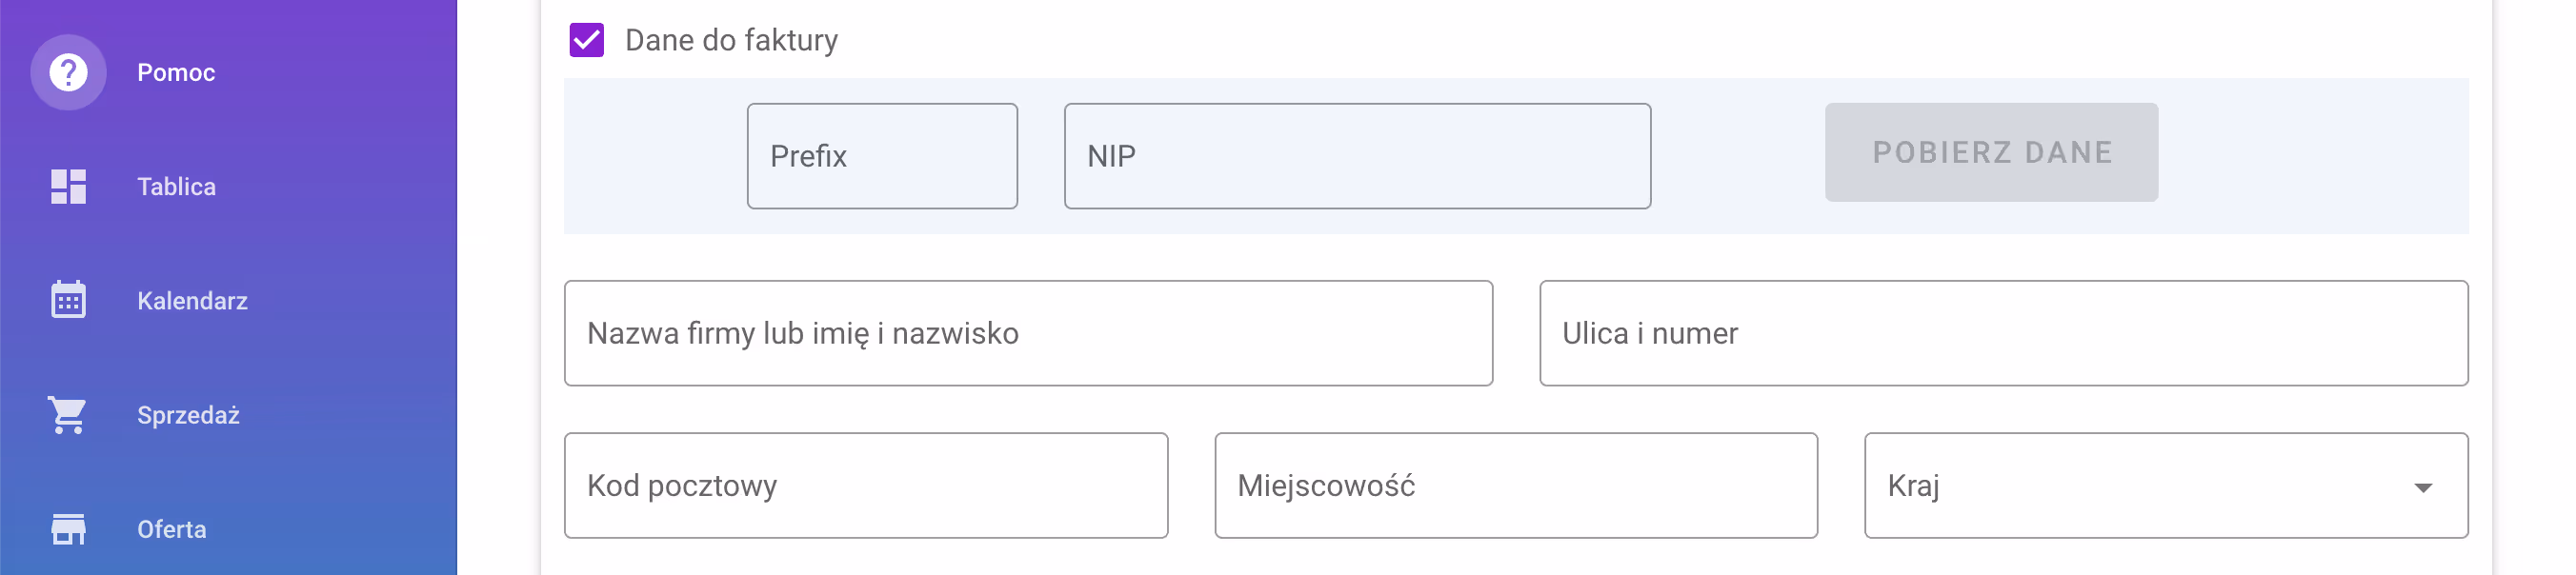Select the Kod pocztowy input
The width and height of the screenshot is (2576, 575).
(x=865, y=486)
